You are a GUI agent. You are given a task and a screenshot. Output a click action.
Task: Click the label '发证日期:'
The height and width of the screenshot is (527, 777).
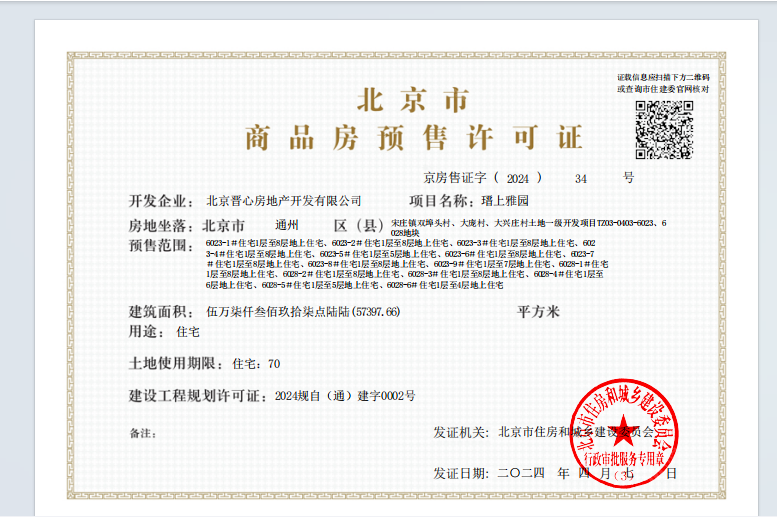(x=461, y=473)
